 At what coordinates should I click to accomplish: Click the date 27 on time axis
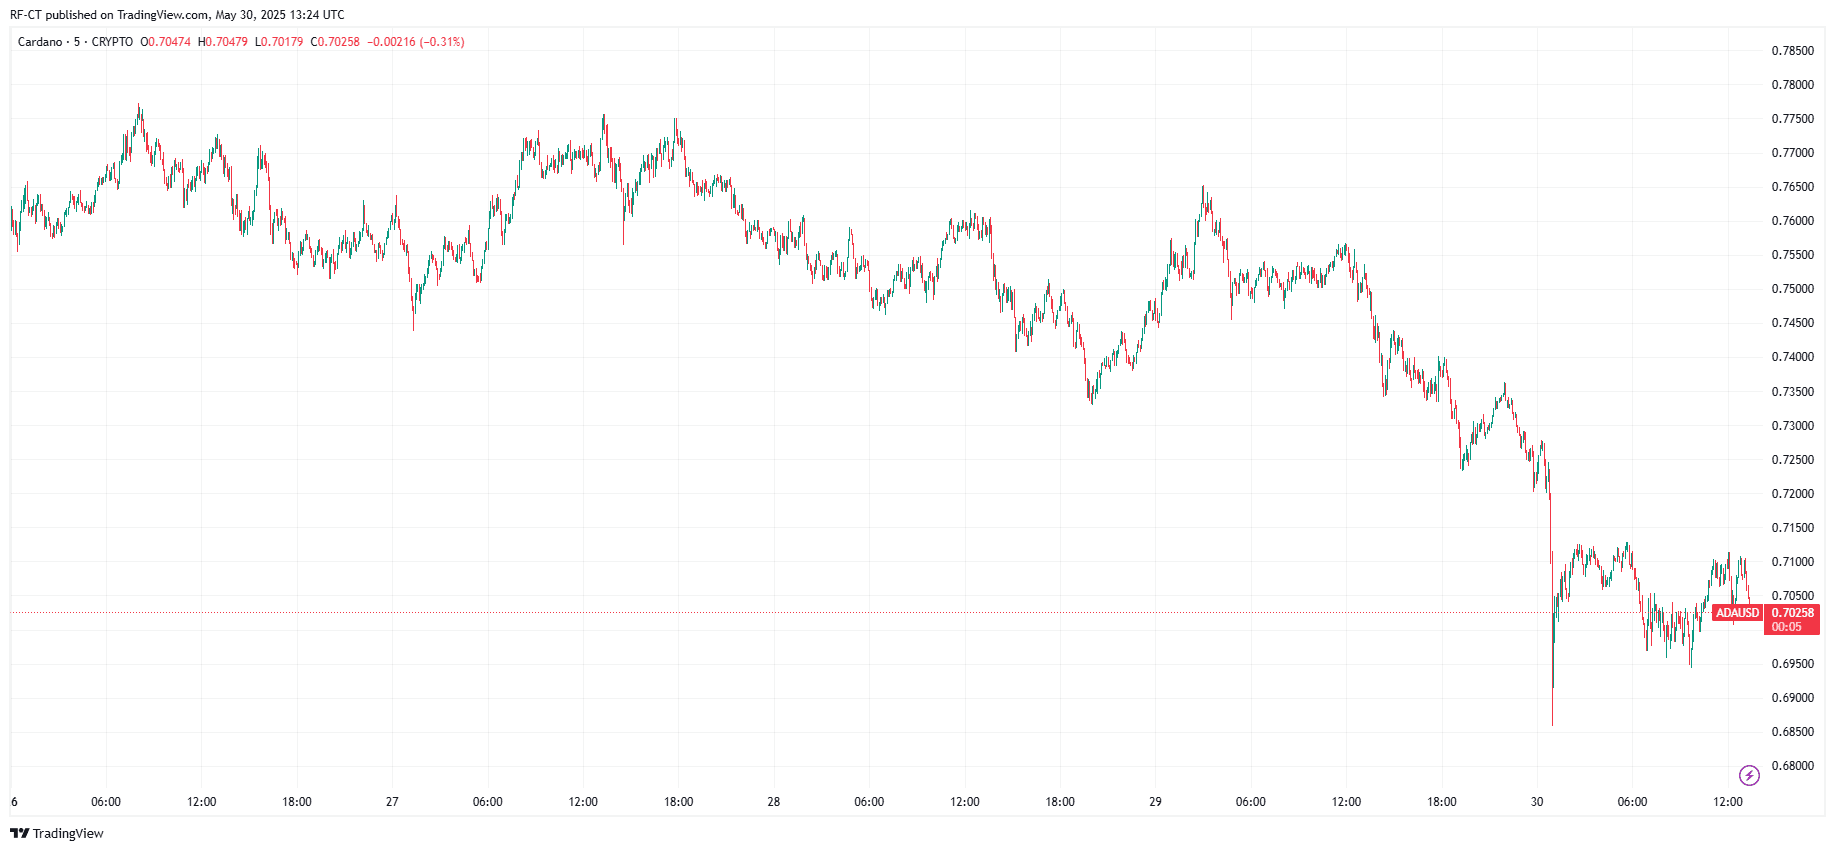(x=392, y=802)
